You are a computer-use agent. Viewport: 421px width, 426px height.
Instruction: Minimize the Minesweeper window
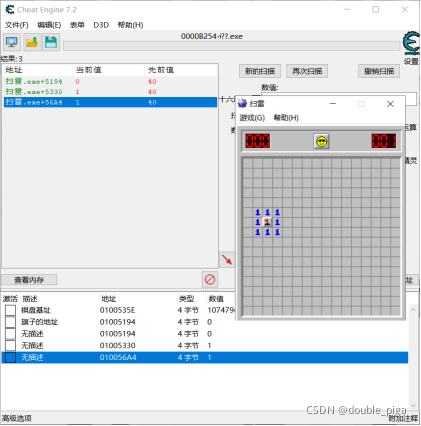pyautogui.click(x=333, y=104)
